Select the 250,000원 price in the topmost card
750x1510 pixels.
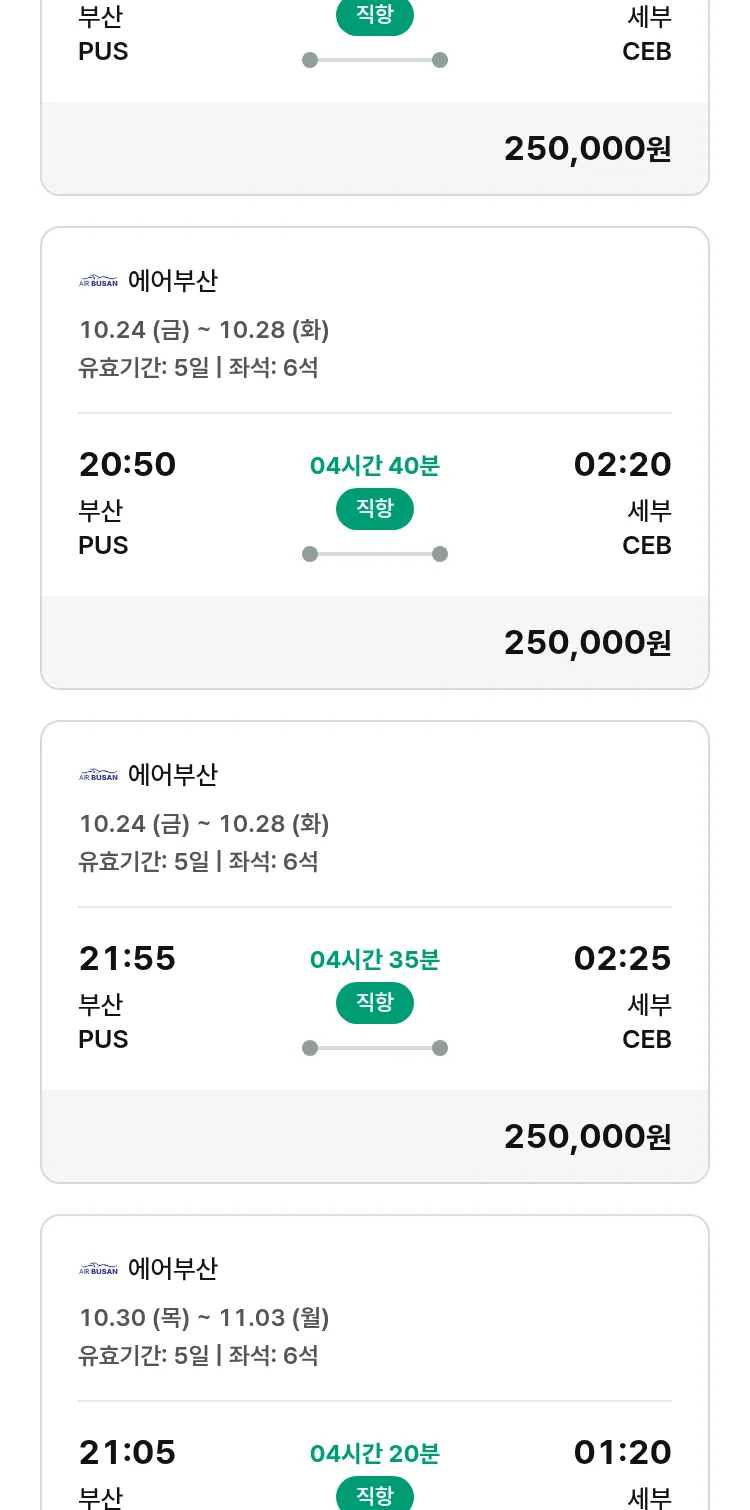click(587, 149)
